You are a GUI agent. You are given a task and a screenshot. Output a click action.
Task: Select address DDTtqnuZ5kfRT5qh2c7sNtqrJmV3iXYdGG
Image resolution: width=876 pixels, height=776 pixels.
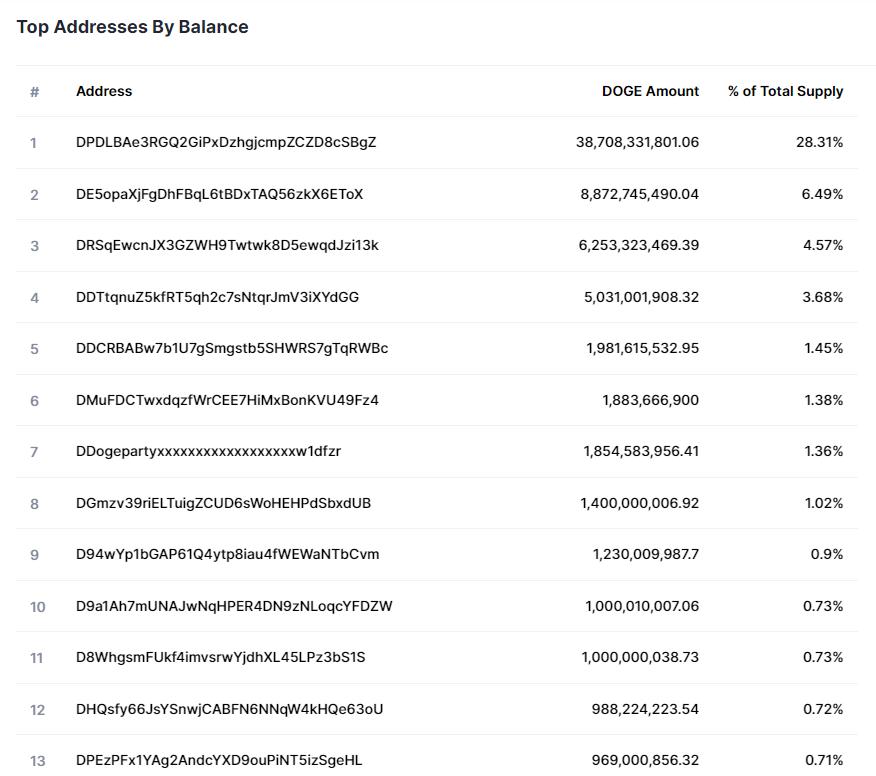coord(217,297)
